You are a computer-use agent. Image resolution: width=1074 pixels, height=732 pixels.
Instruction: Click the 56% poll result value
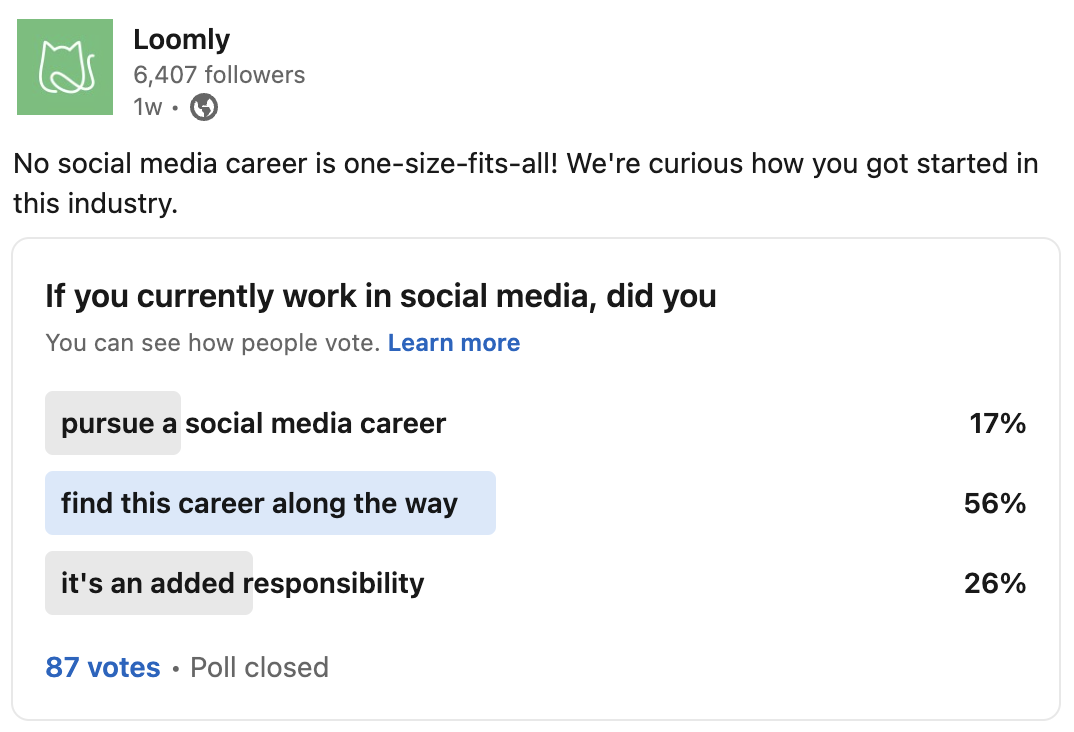tap(995, 503)
